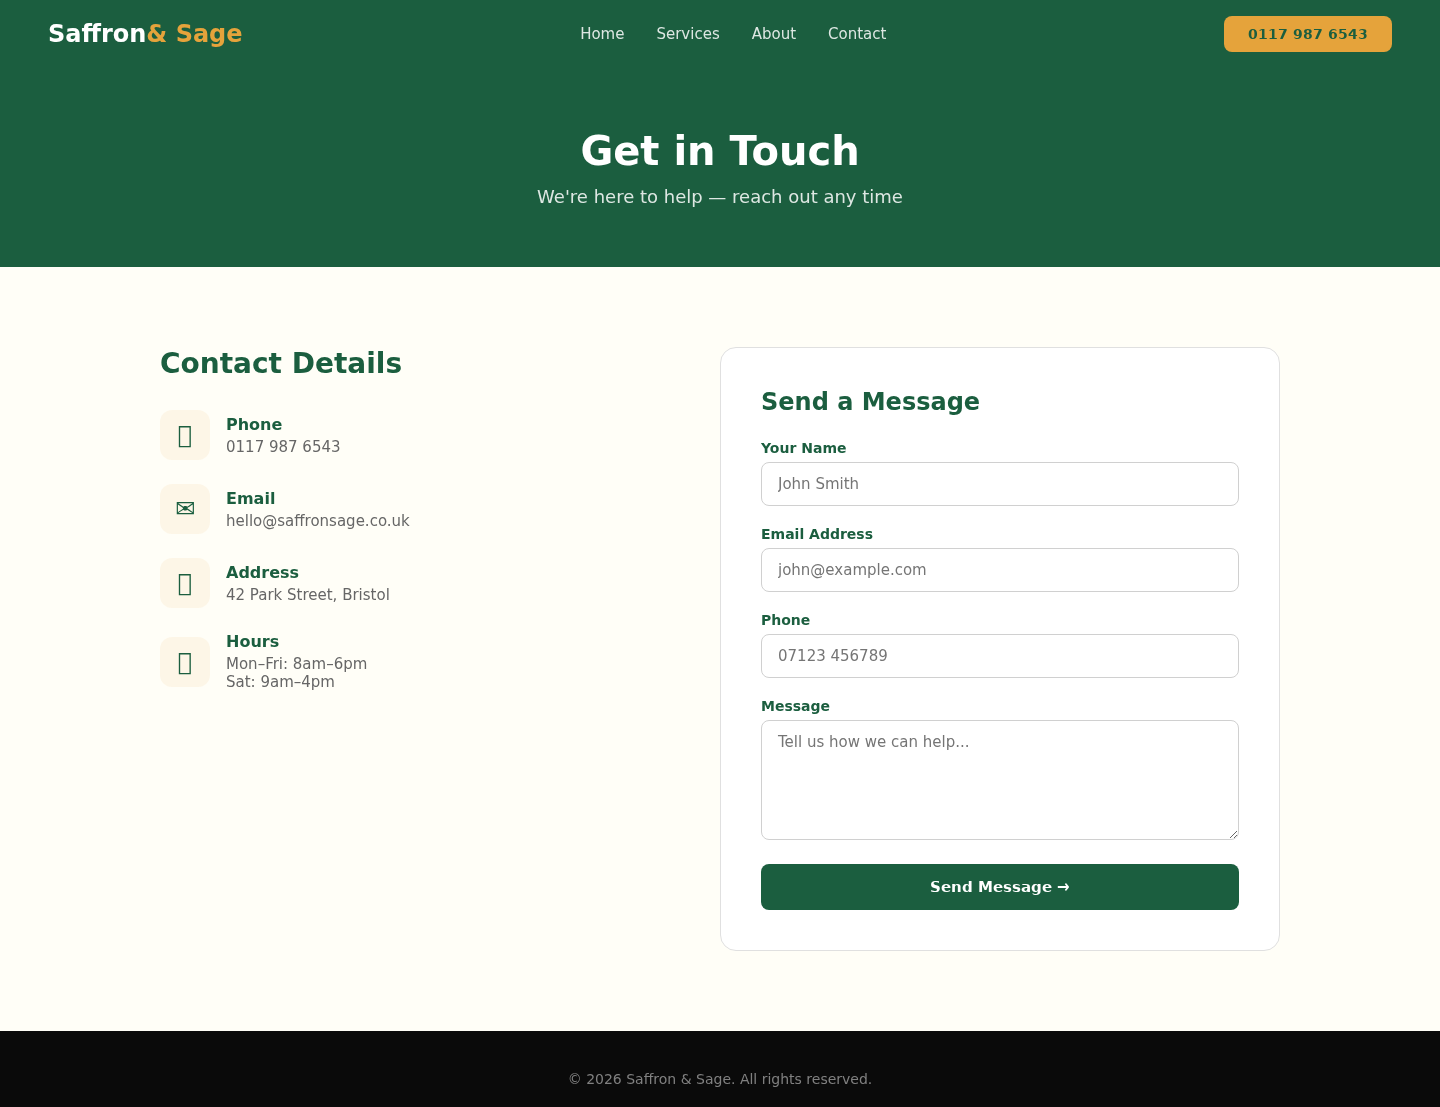The width and height of the screenshot is (1440, 1107).
Task: Click the Get in Touch title
Action: click(x=720, y=151)
